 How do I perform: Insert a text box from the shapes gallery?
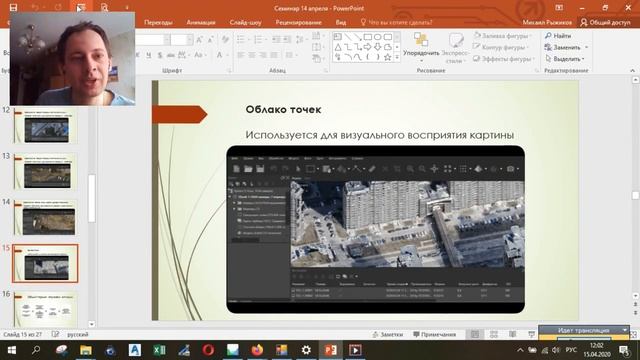coord(338,37)
